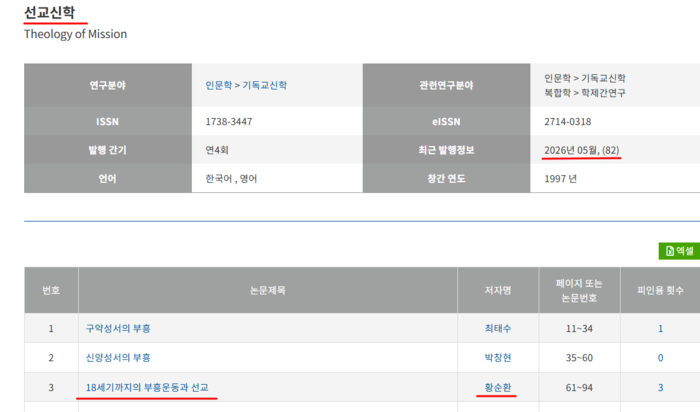Image resolution: width=700 pixels, height=412 pixels.
Task: Open the 기독교신학 category link
Action: [264, 85]
